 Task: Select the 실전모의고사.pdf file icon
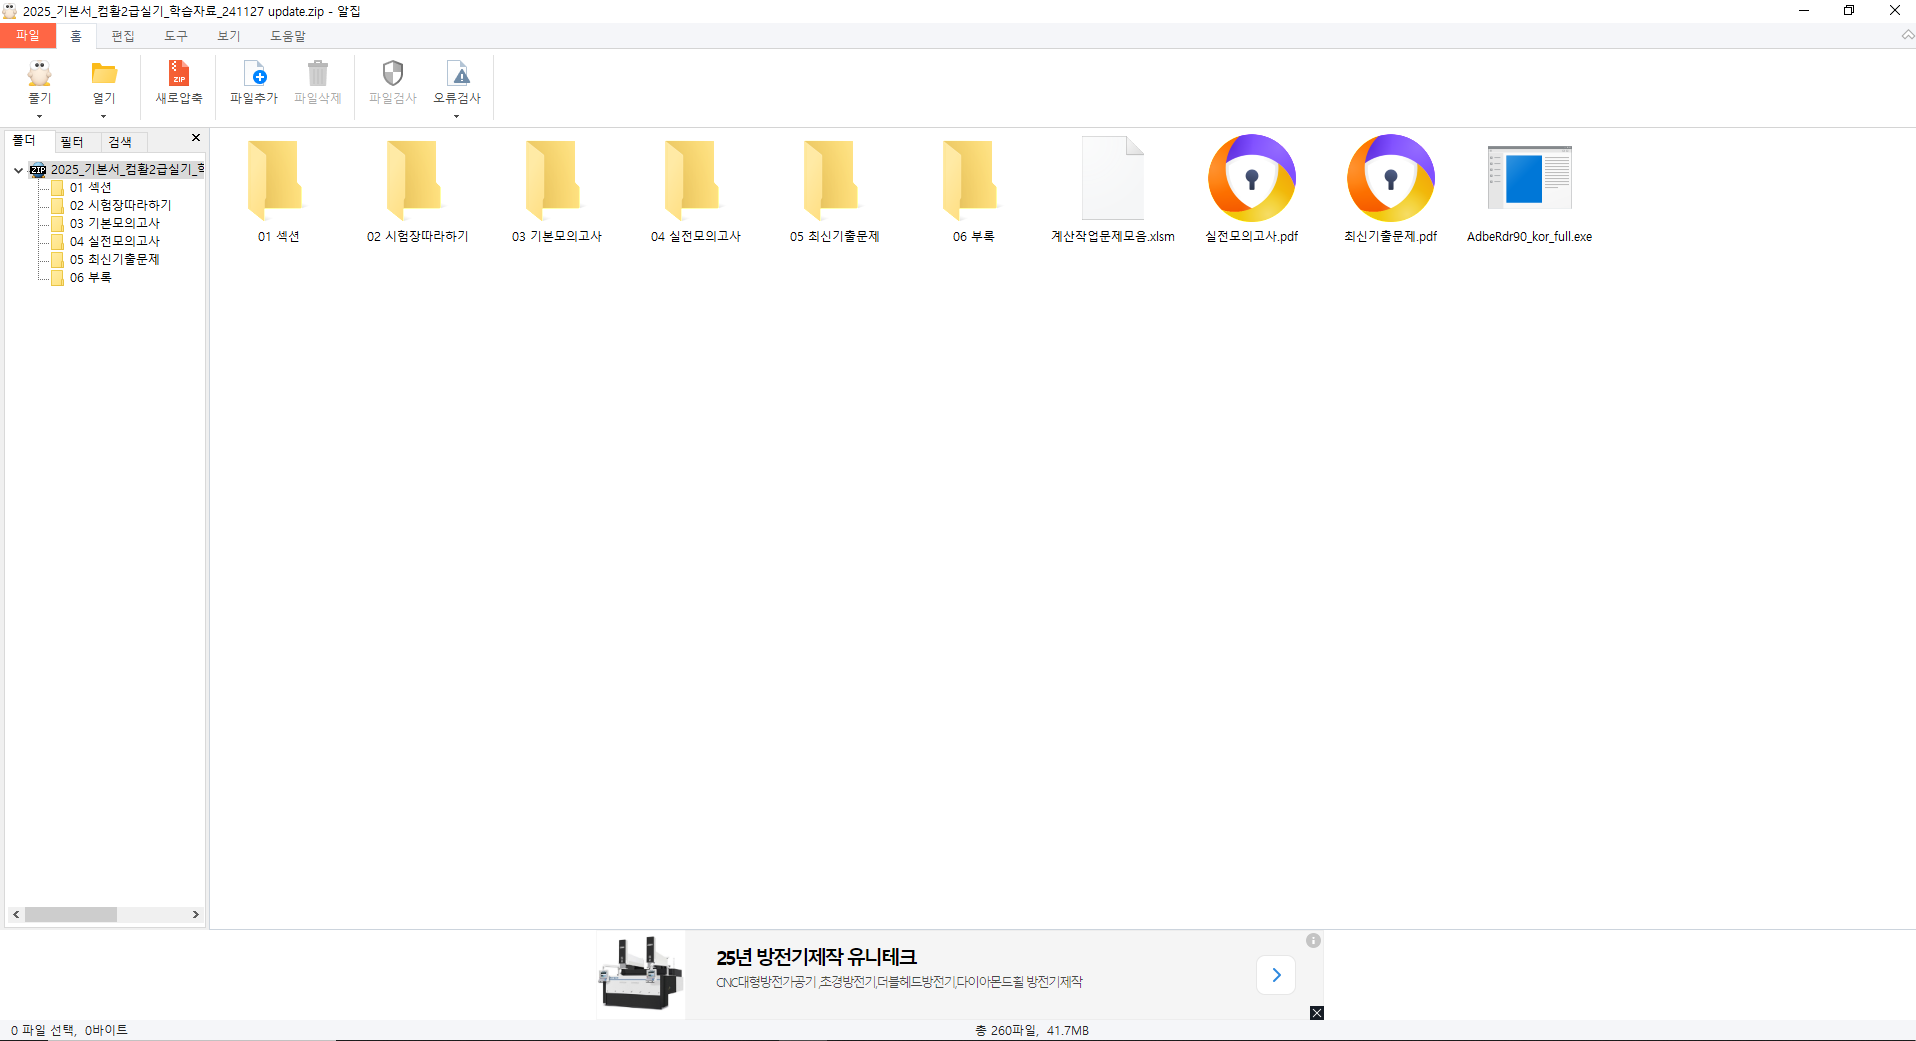pos(1251,179)
